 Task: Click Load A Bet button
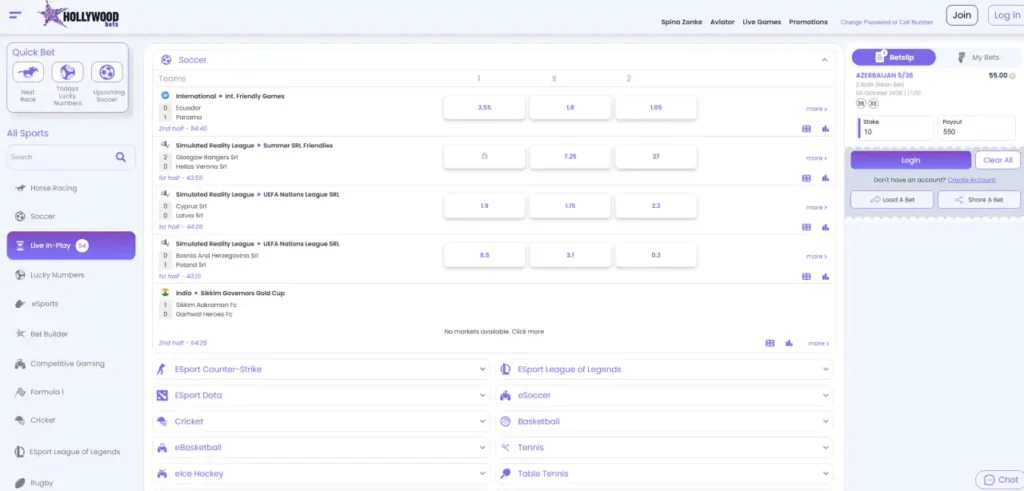pos(891,200)
